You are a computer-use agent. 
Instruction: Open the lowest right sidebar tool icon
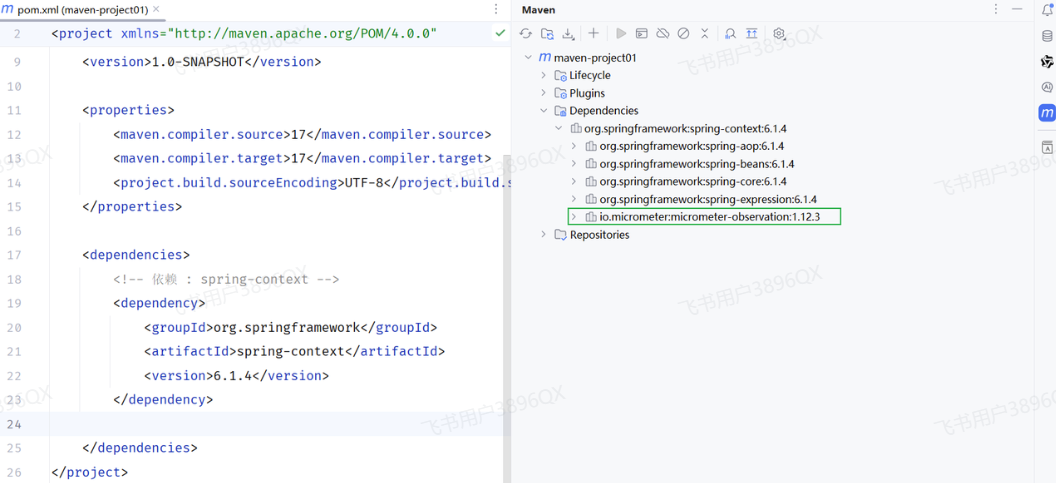pos(1047,148)
